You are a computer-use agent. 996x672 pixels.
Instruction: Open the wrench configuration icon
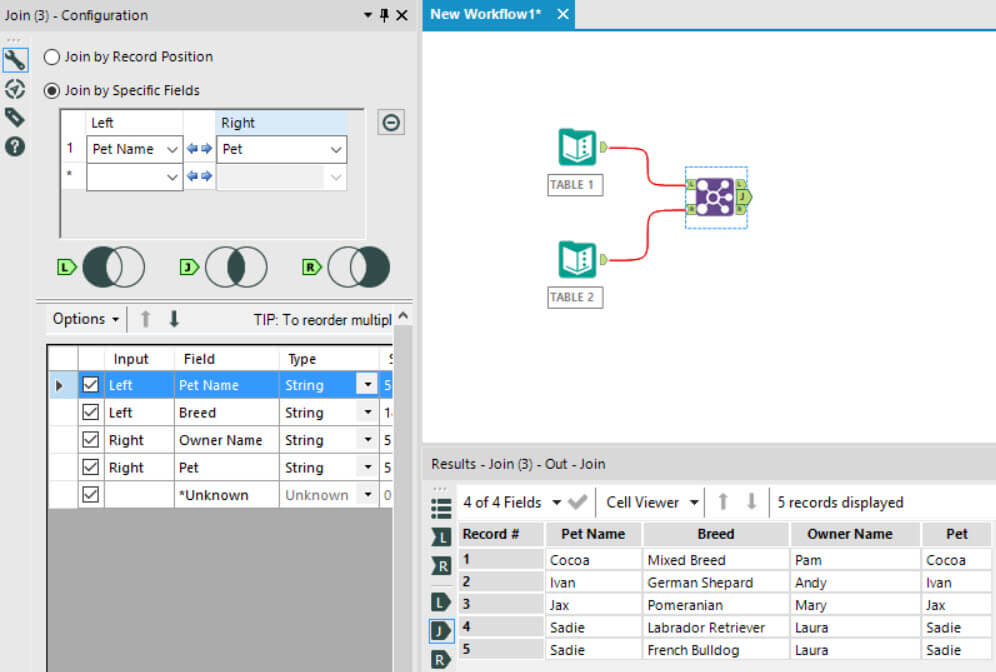(15, 60)
